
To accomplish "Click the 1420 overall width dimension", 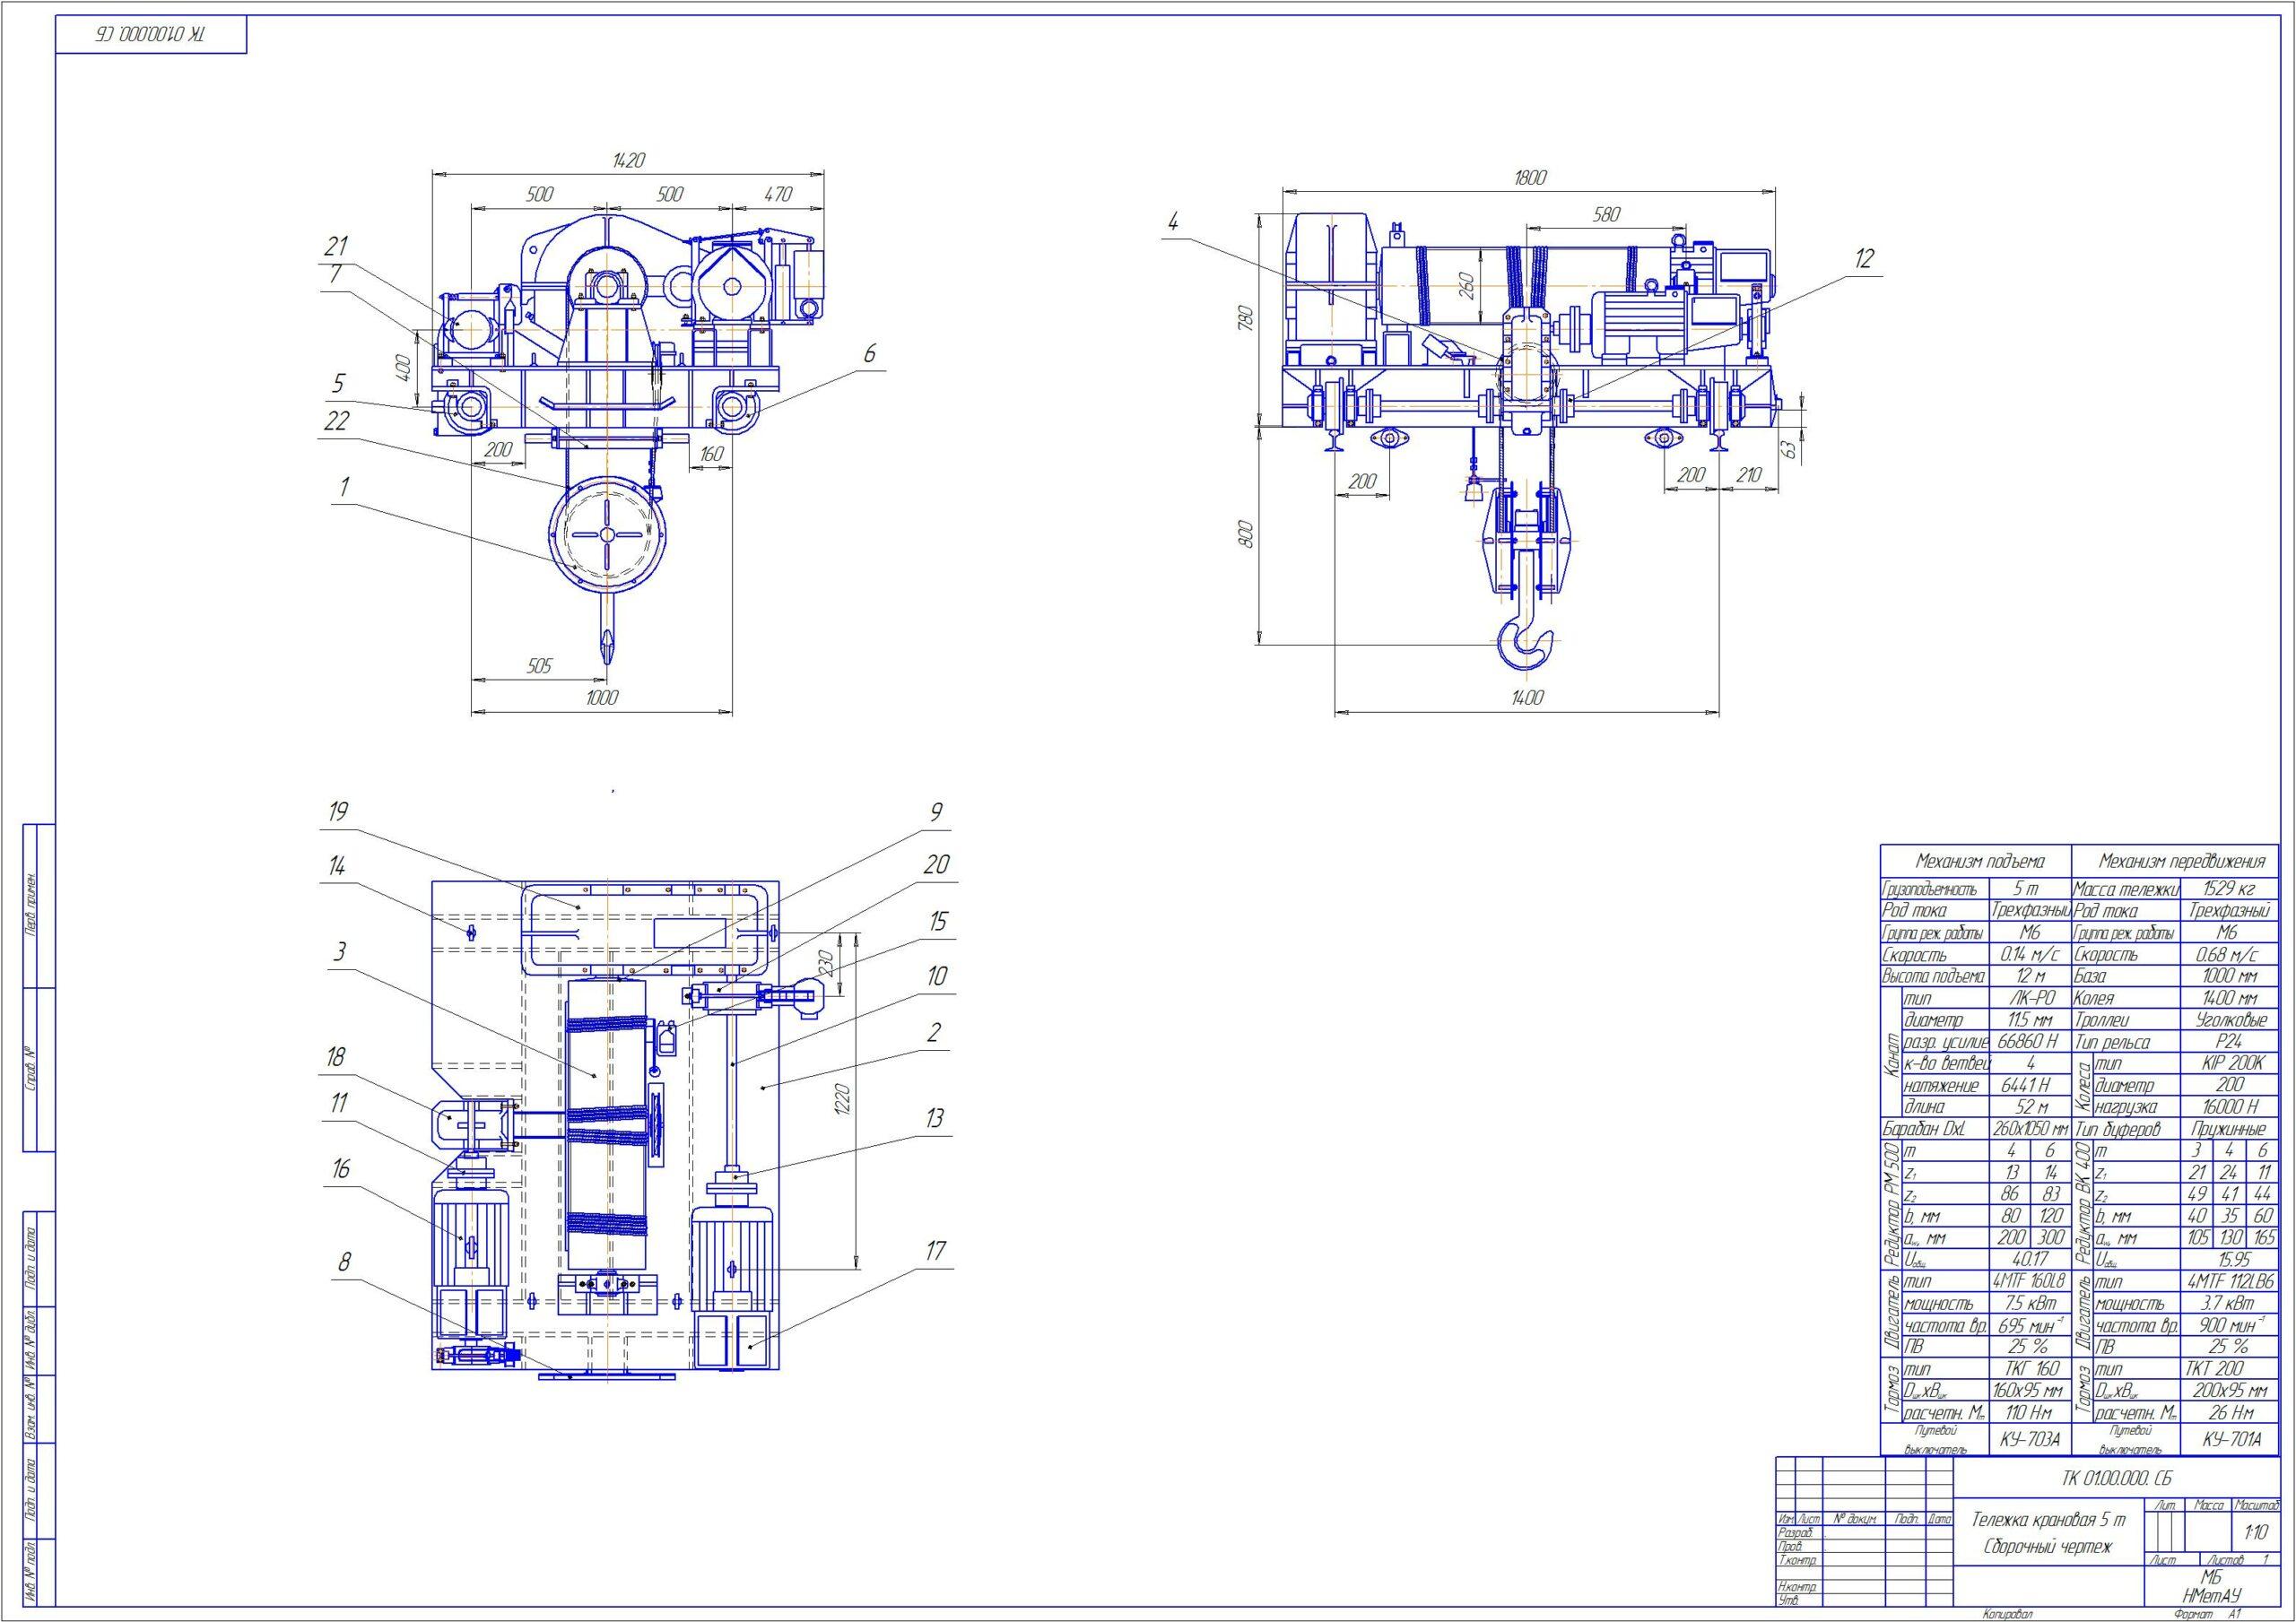I will [628, 160].
